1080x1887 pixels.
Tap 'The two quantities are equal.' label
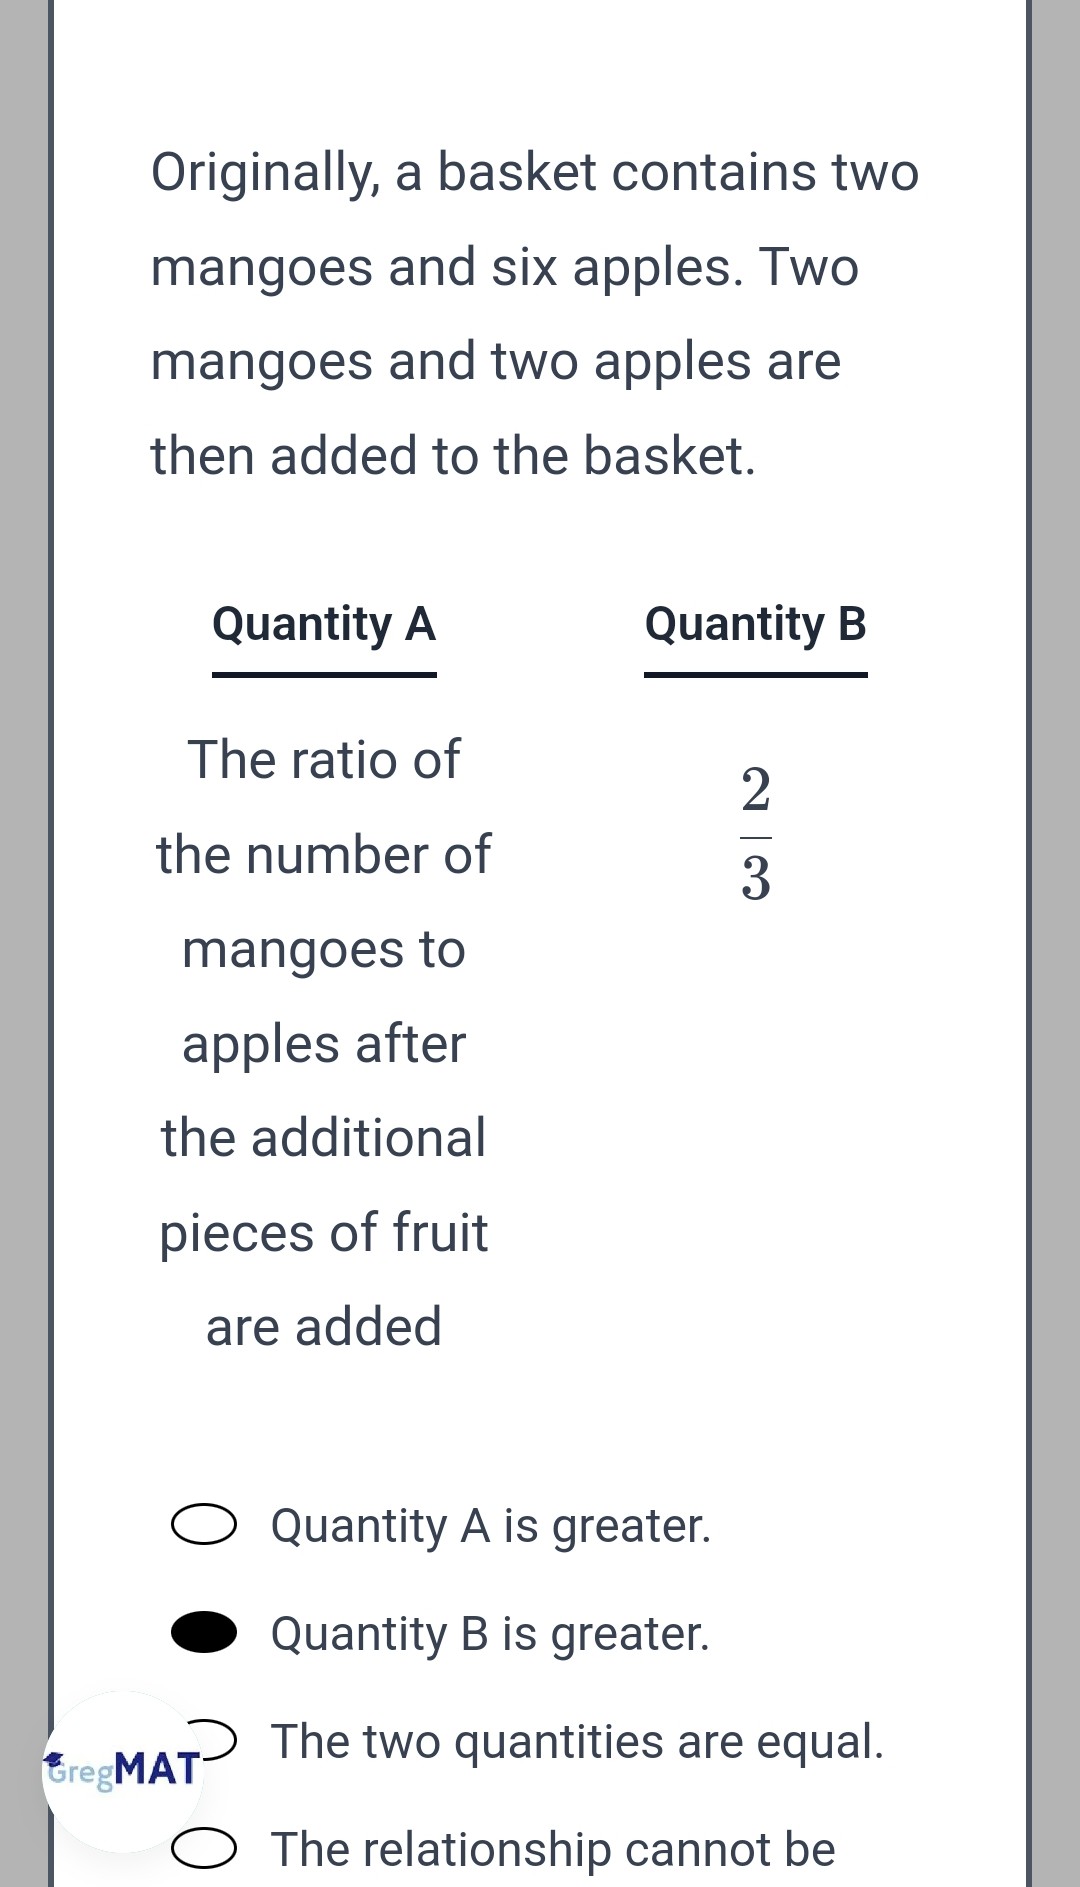point(577,1741)
